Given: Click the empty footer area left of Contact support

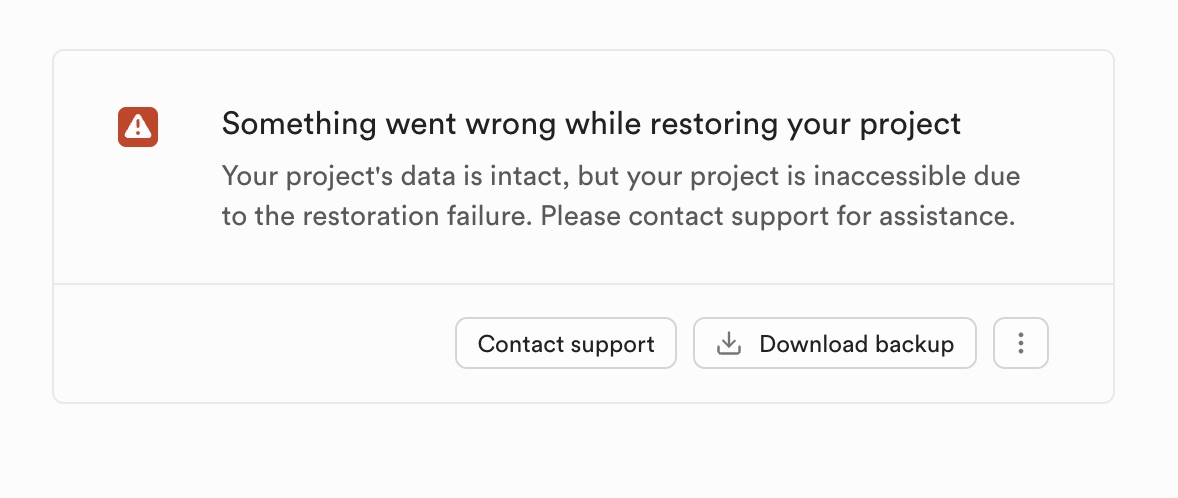Looking at the screenshot, I should click(250, 344).
